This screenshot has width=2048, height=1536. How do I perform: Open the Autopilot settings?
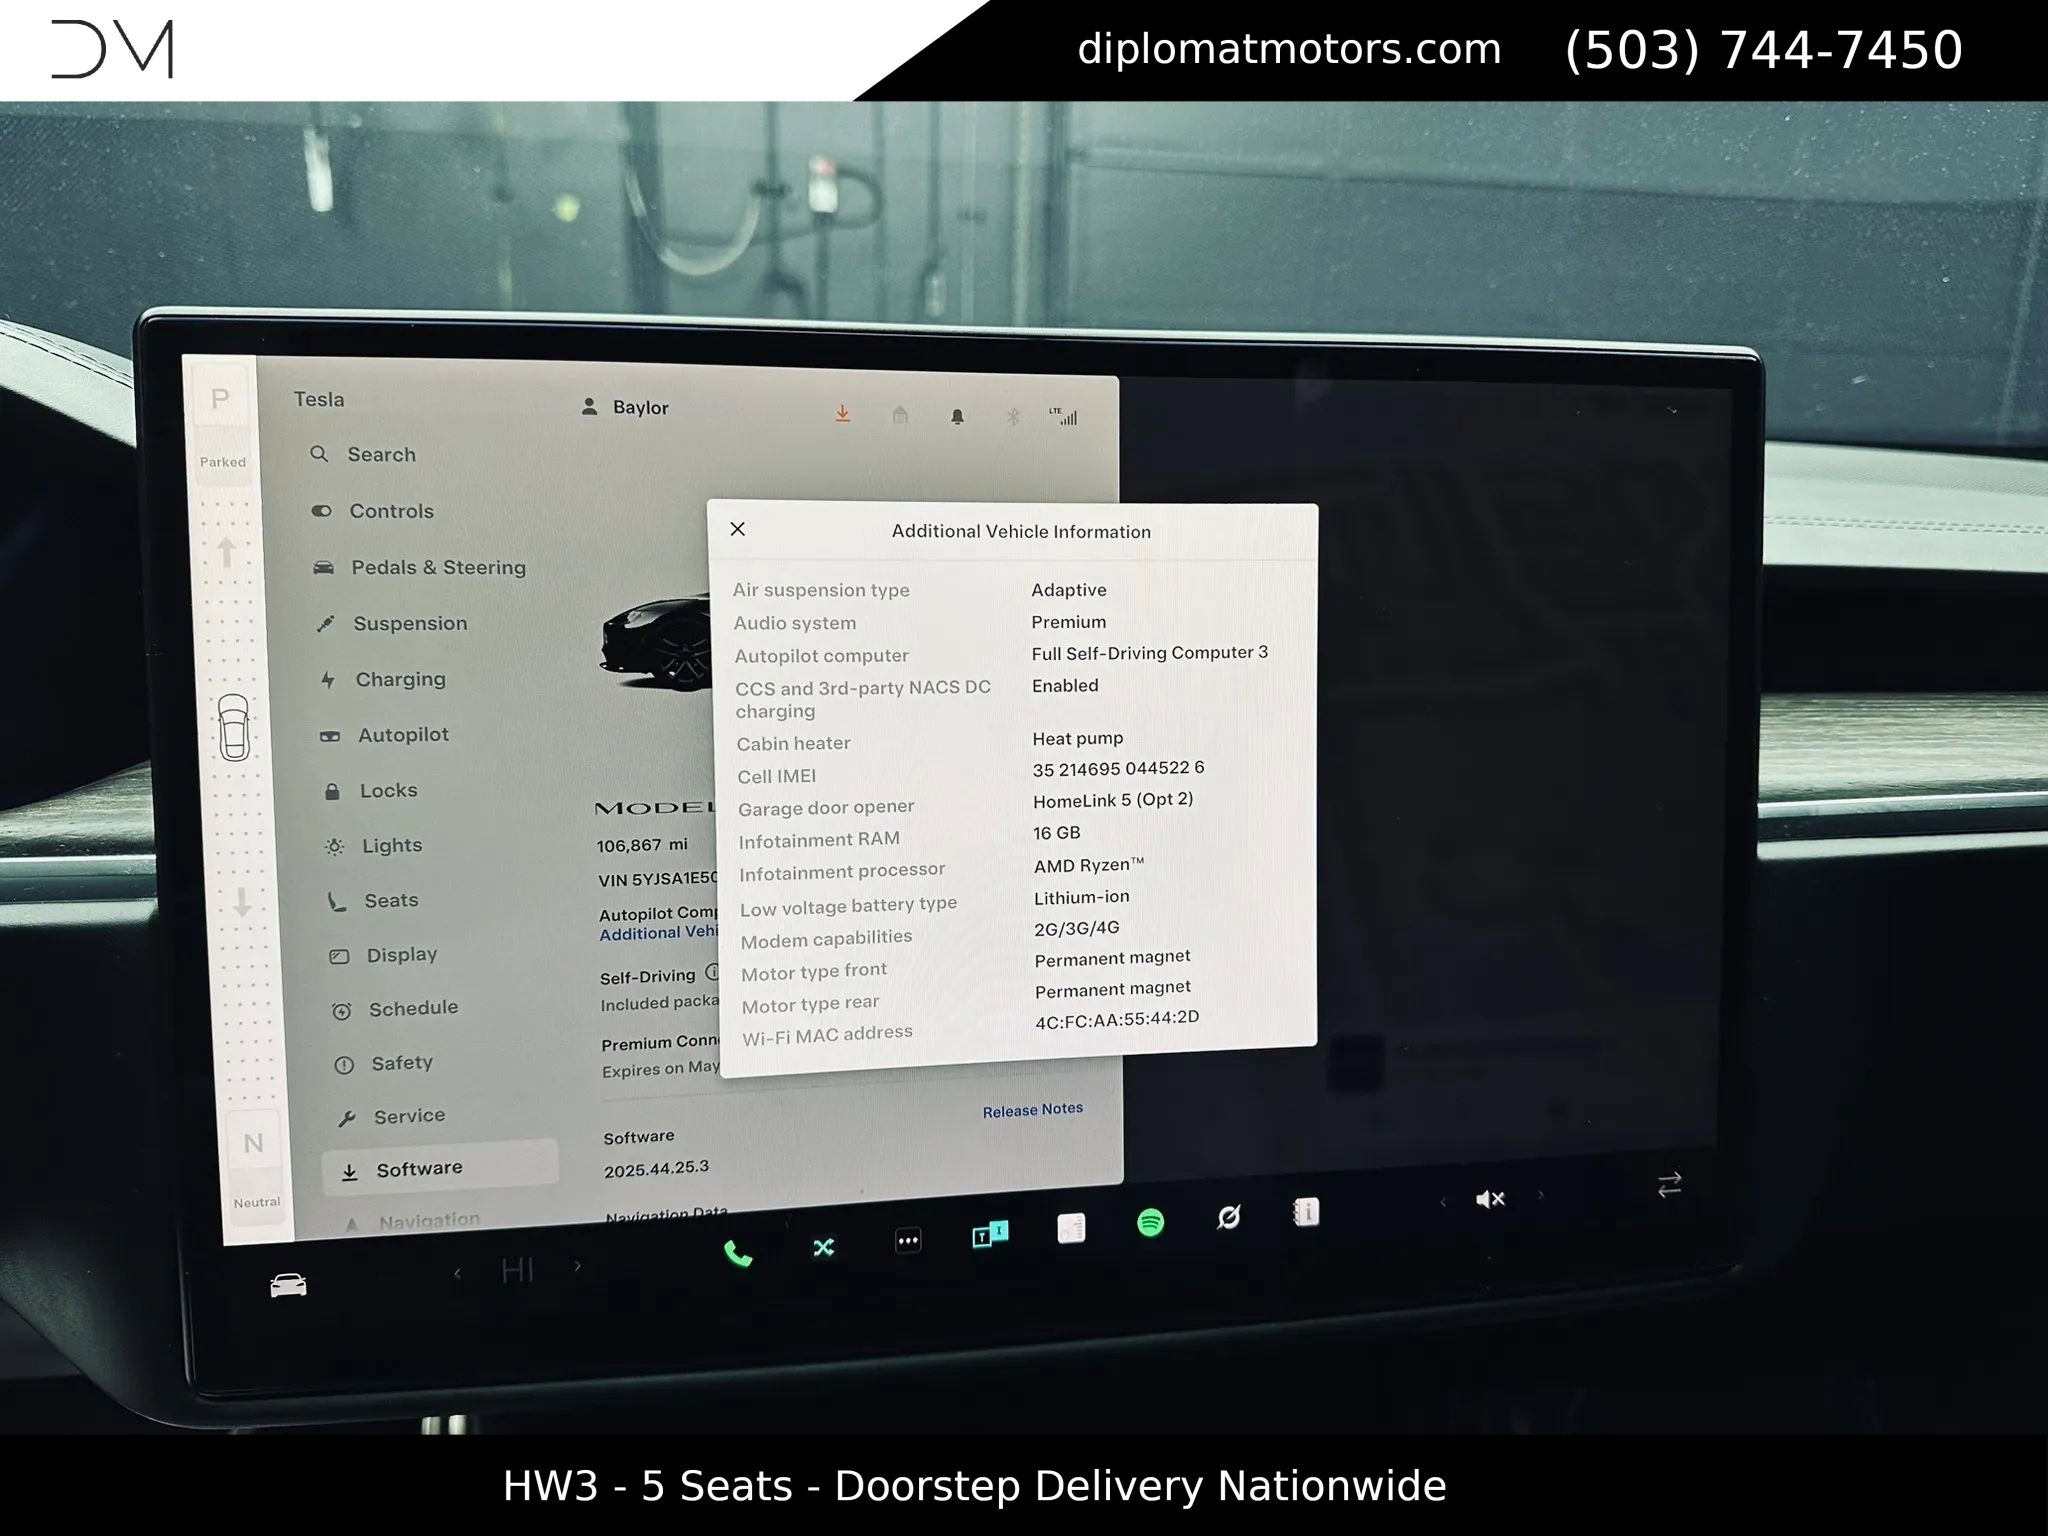click(x=384, y=735)
